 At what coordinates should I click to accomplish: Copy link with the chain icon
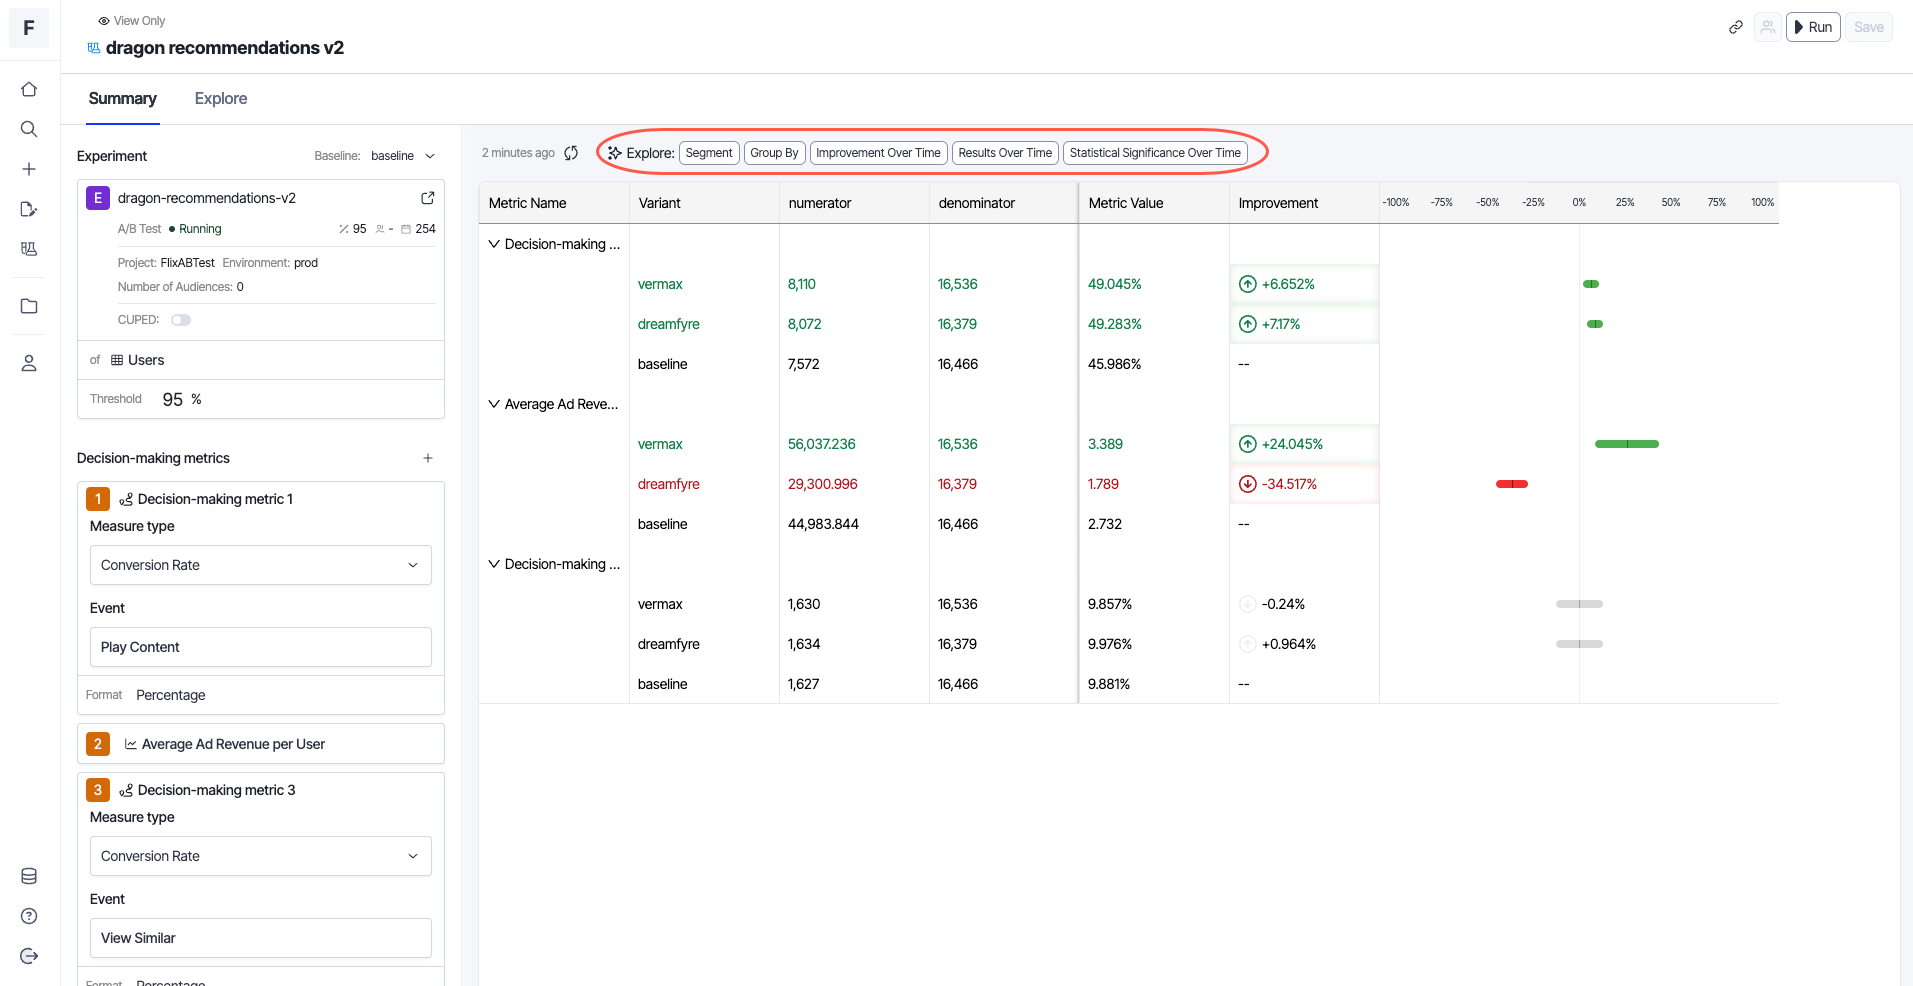[1736, 27]
